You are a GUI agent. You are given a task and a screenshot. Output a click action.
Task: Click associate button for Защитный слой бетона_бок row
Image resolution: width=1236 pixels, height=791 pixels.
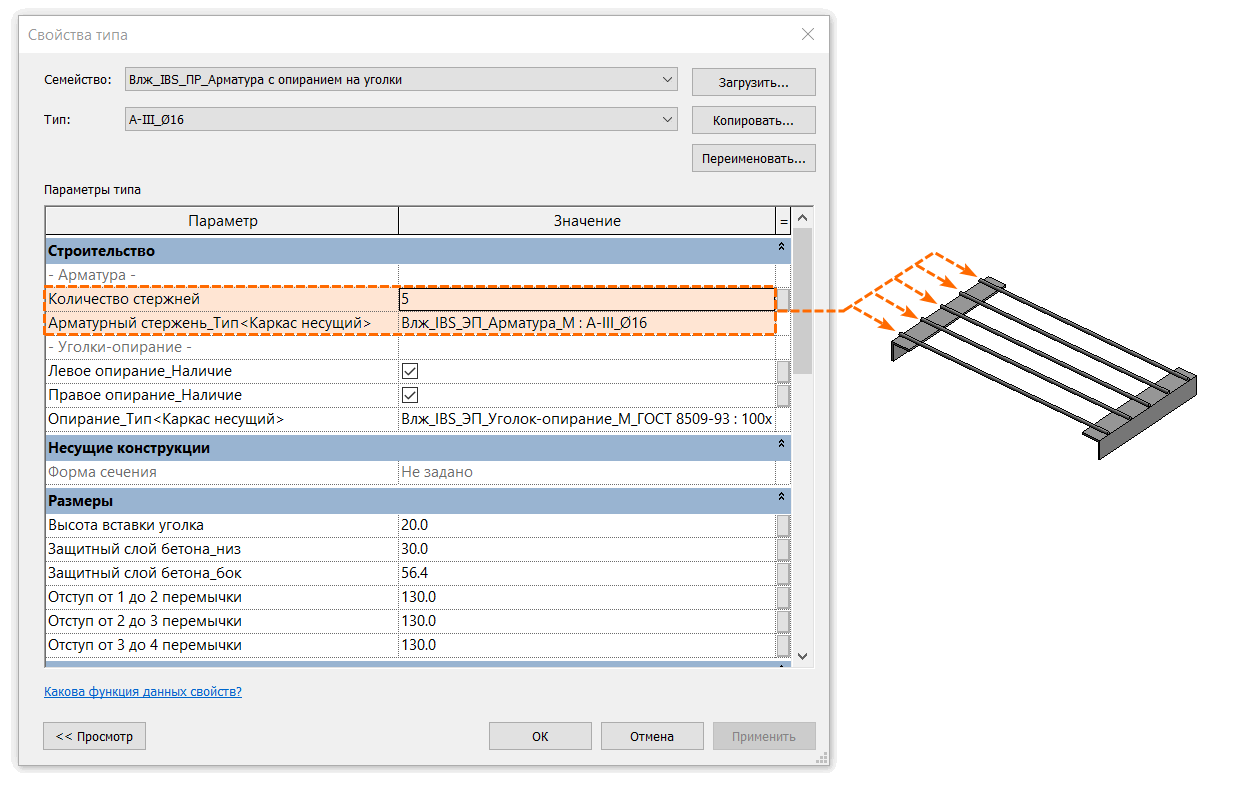(783, 573)
